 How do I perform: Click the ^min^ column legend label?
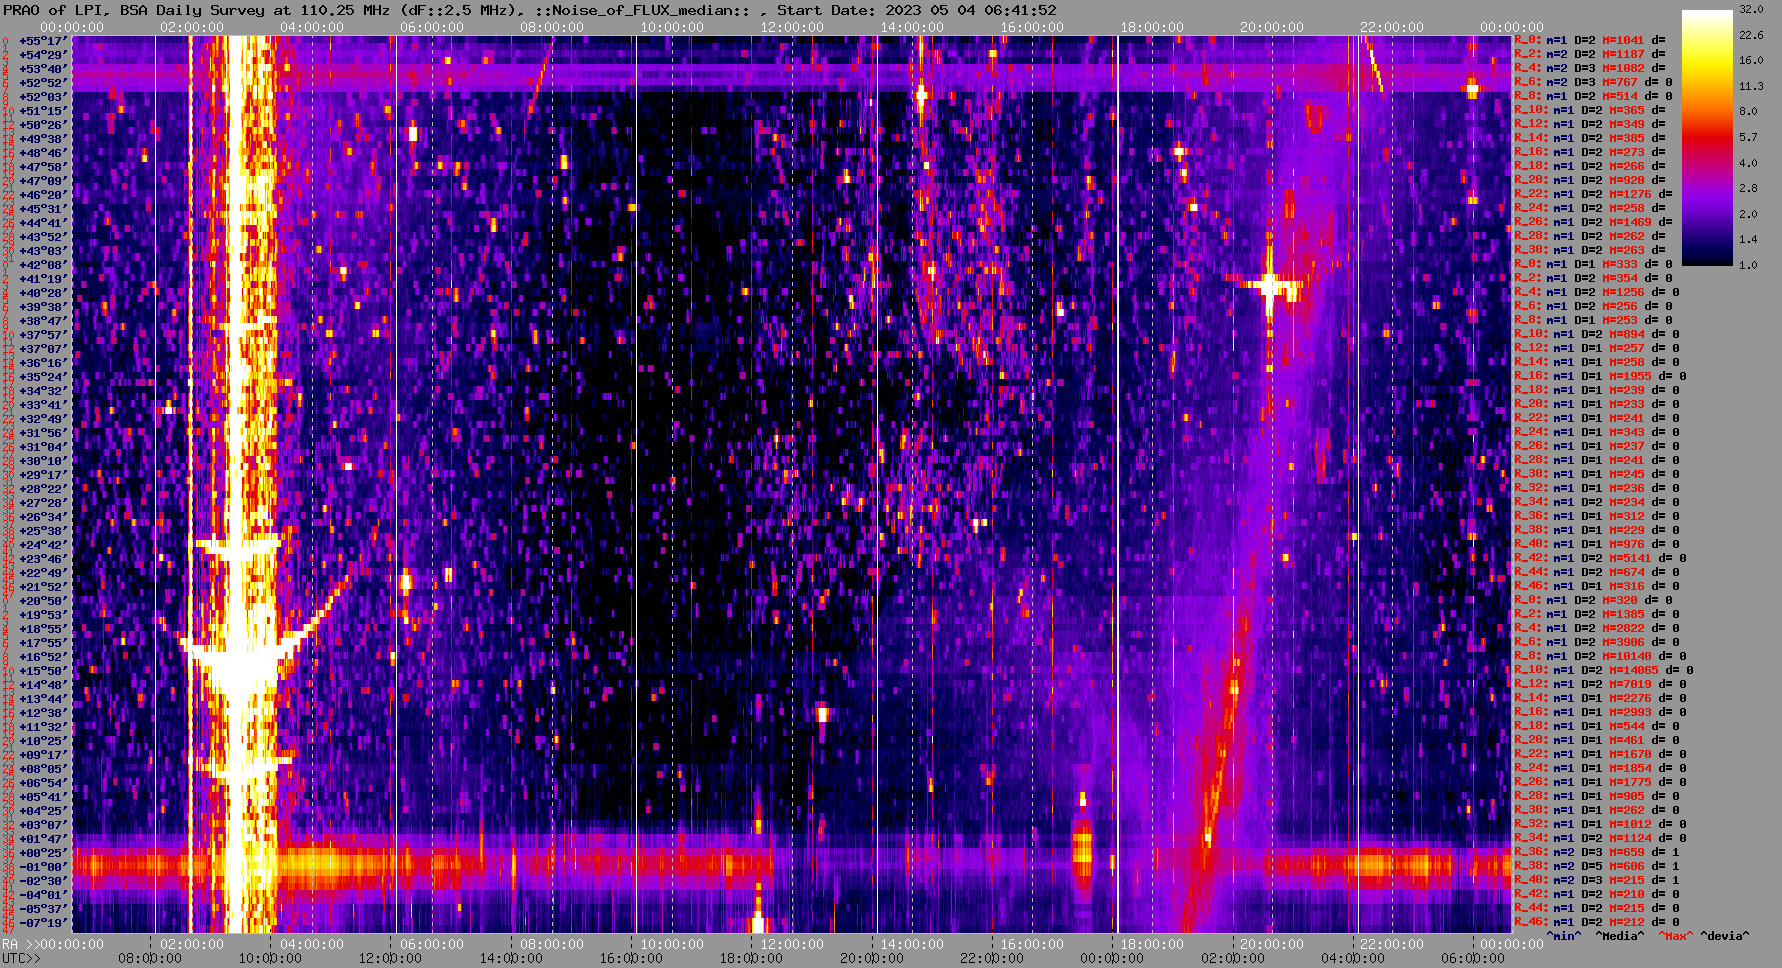[1564, 936]
